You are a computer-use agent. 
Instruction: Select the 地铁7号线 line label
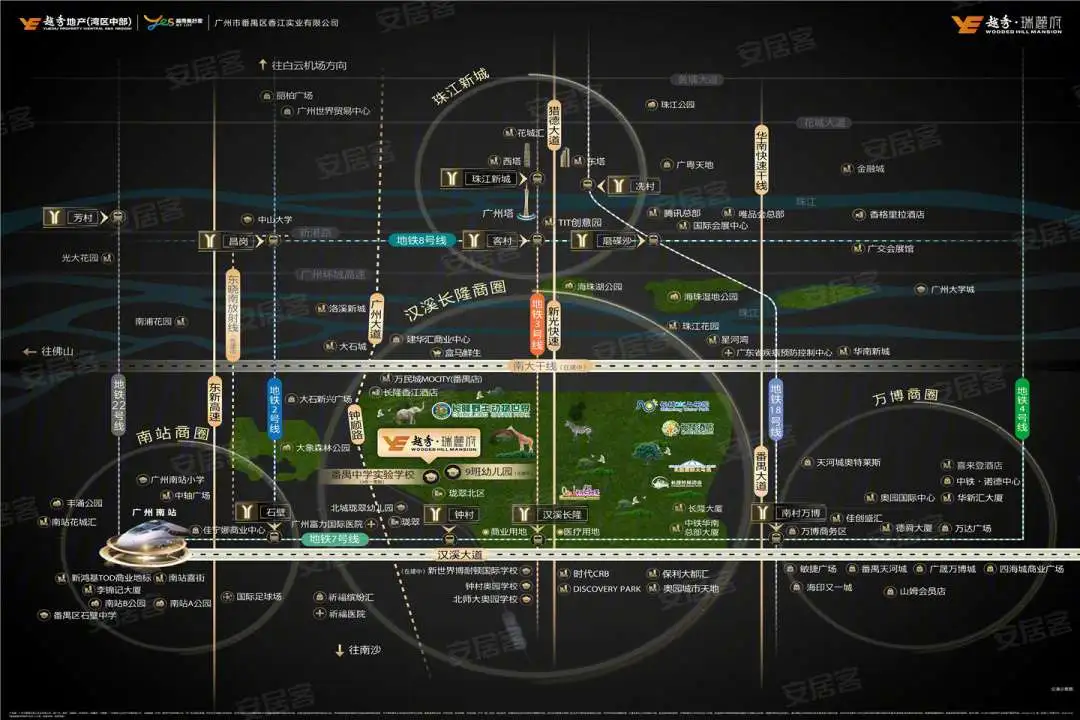(334, 539)
